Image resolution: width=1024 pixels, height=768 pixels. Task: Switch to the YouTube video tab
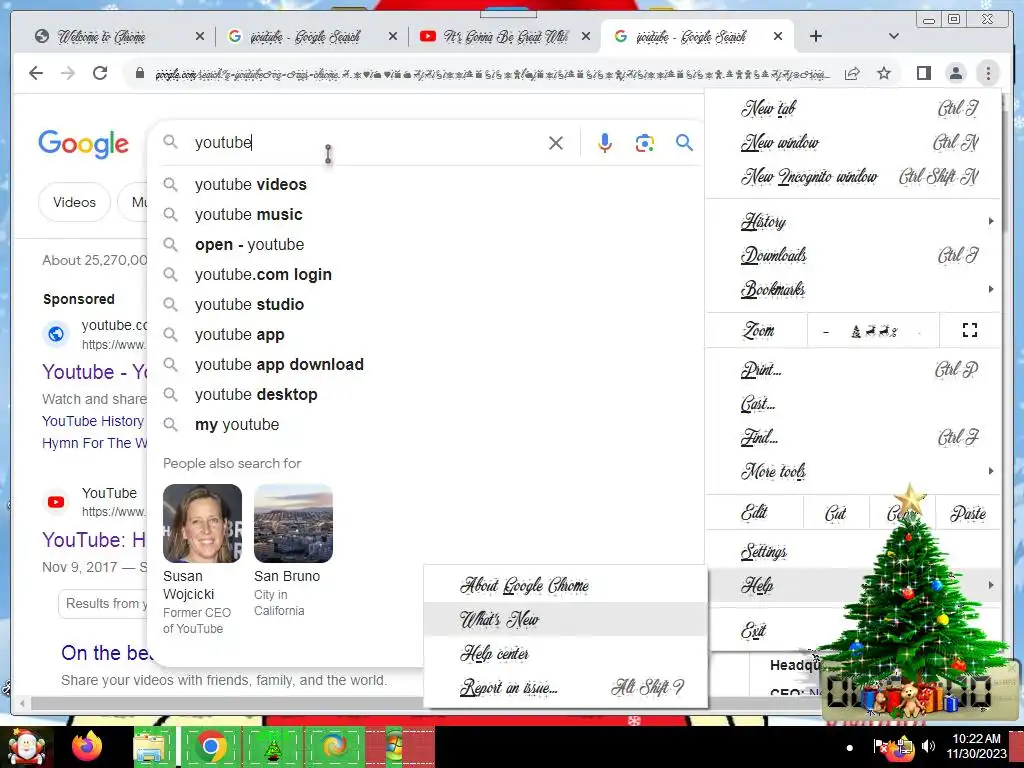tap(505, 37)
